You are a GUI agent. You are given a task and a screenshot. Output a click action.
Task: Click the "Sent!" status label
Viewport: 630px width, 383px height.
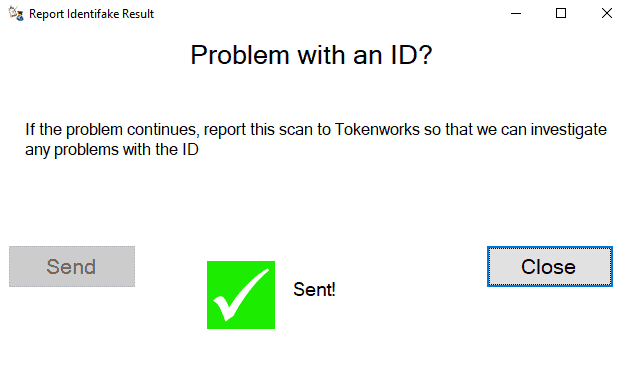coord(314,289)
